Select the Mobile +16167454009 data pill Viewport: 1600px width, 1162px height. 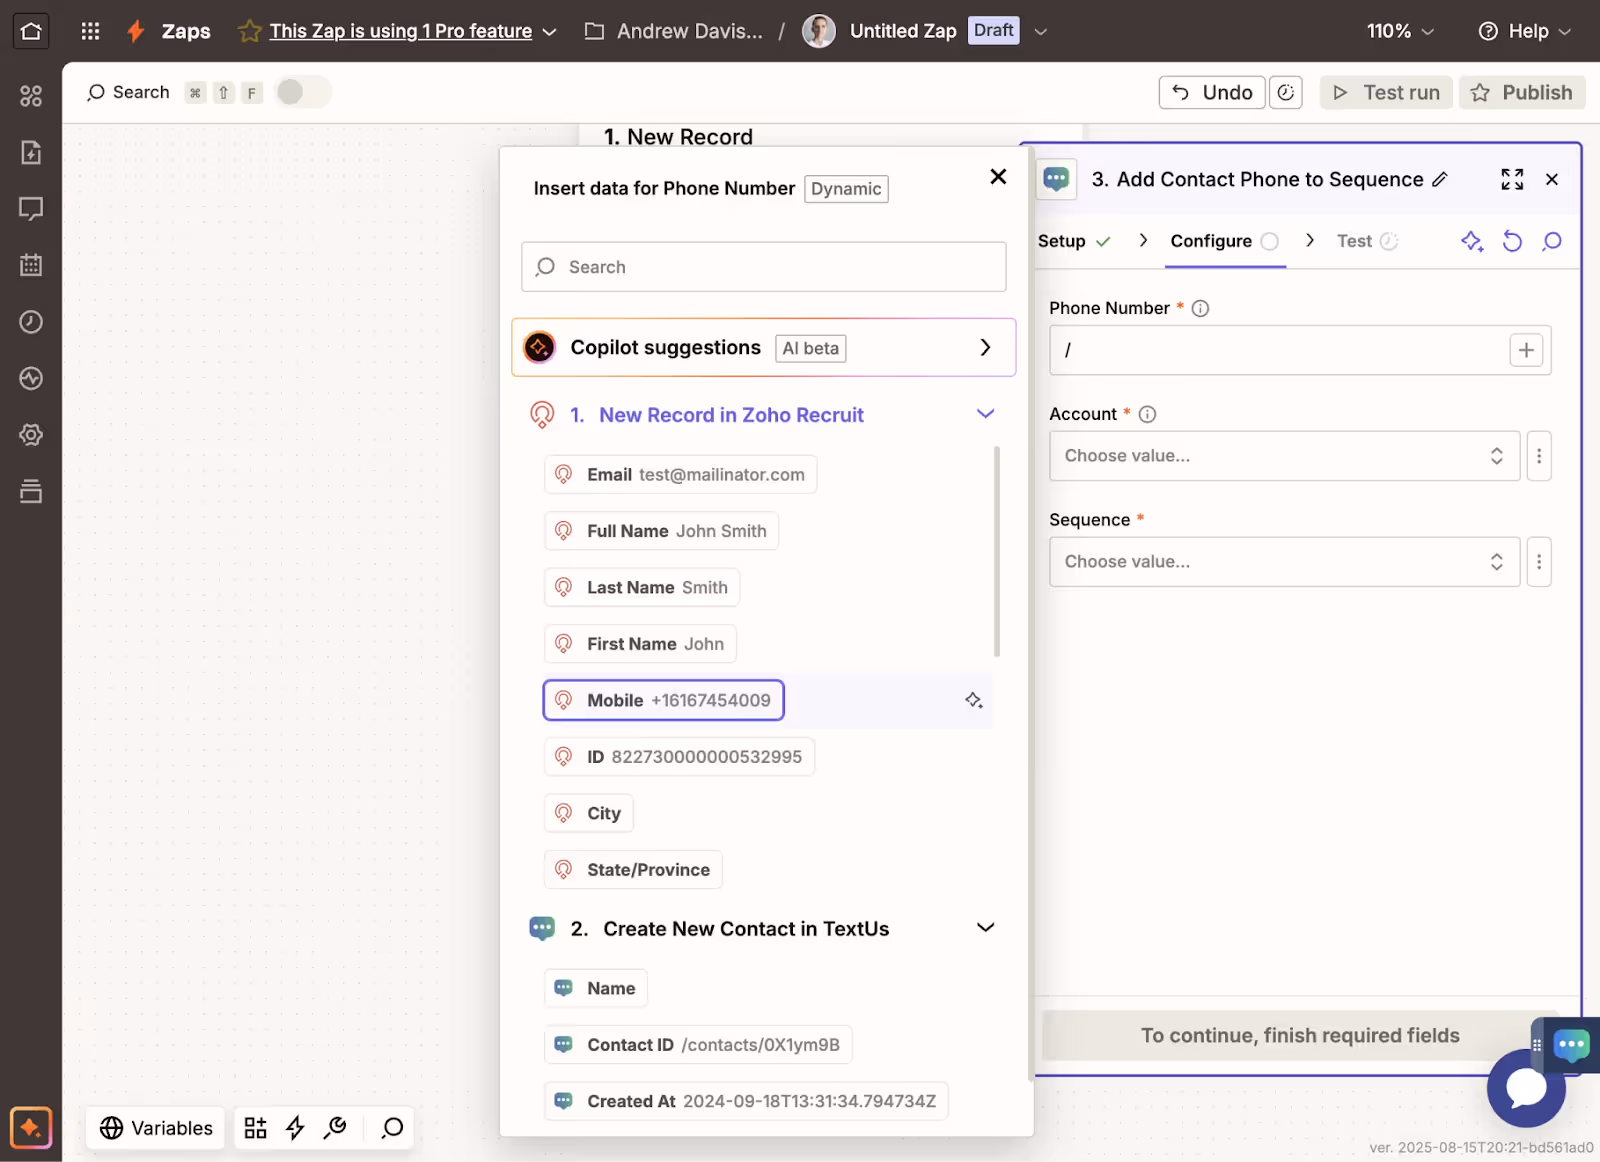664,700
